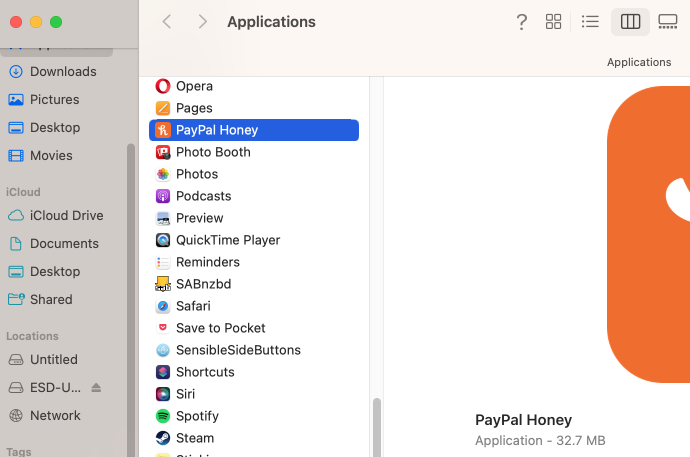This screenshot has width=690, height=457.
Task: Open the help question mark button
Action: 521,22
